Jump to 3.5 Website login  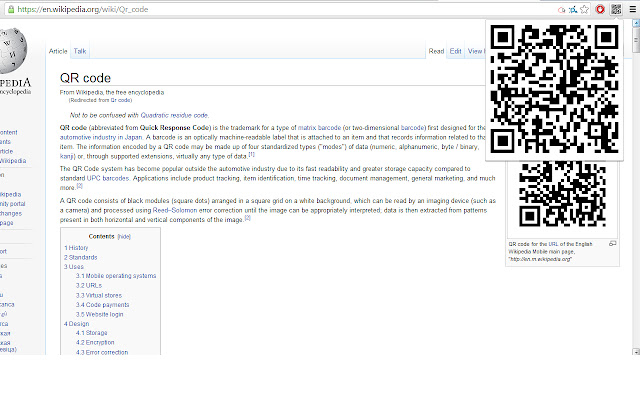pos(99,315)
